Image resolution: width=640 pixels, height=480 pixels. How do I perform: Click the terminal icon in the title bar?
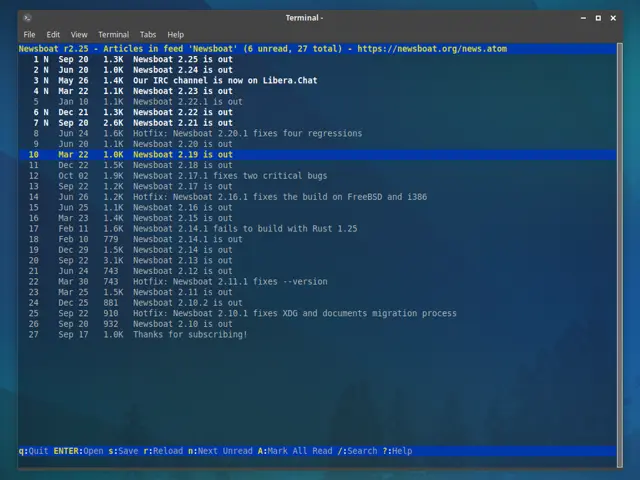(27, 18)
